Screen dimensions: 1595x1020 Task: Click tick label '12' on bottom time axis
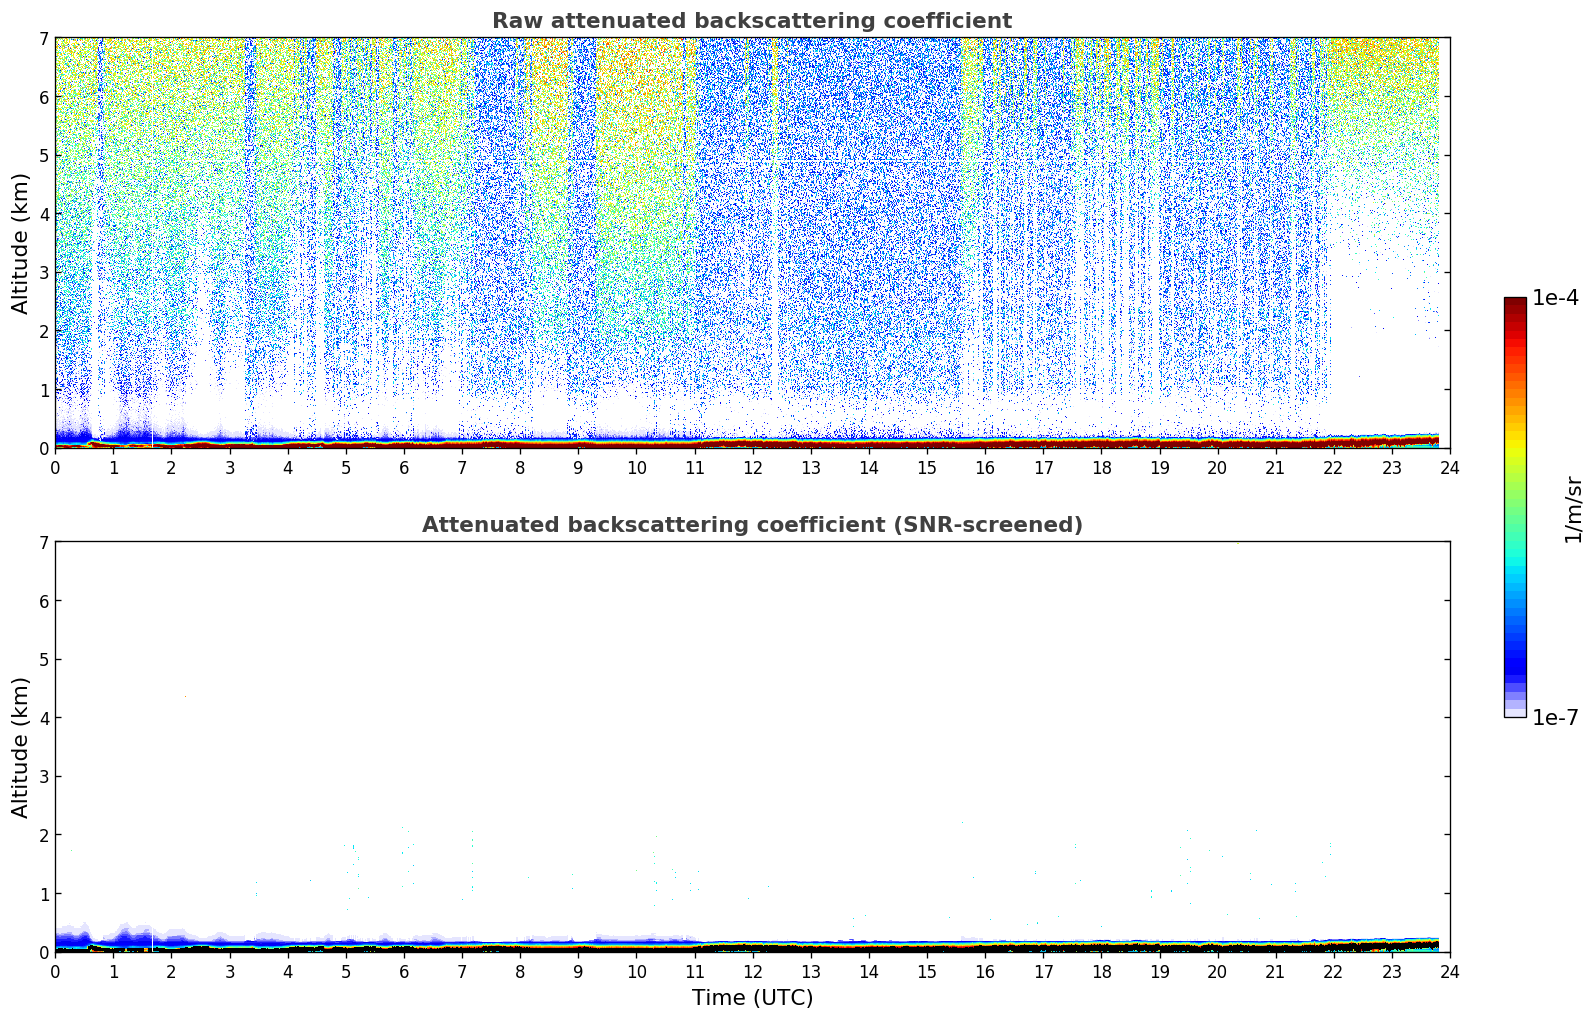pos(752,971)
